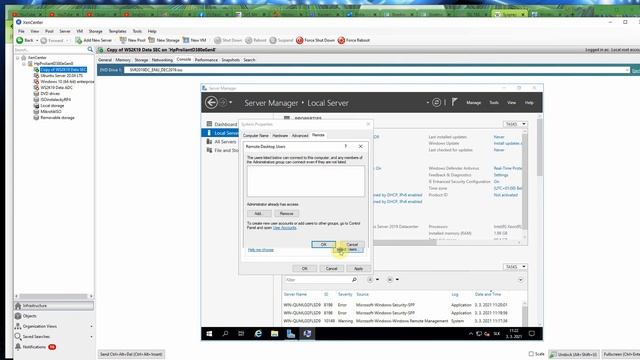Select Local storage in tree
The height and width of the screenshot is (360, 640).
click(52, 105)
